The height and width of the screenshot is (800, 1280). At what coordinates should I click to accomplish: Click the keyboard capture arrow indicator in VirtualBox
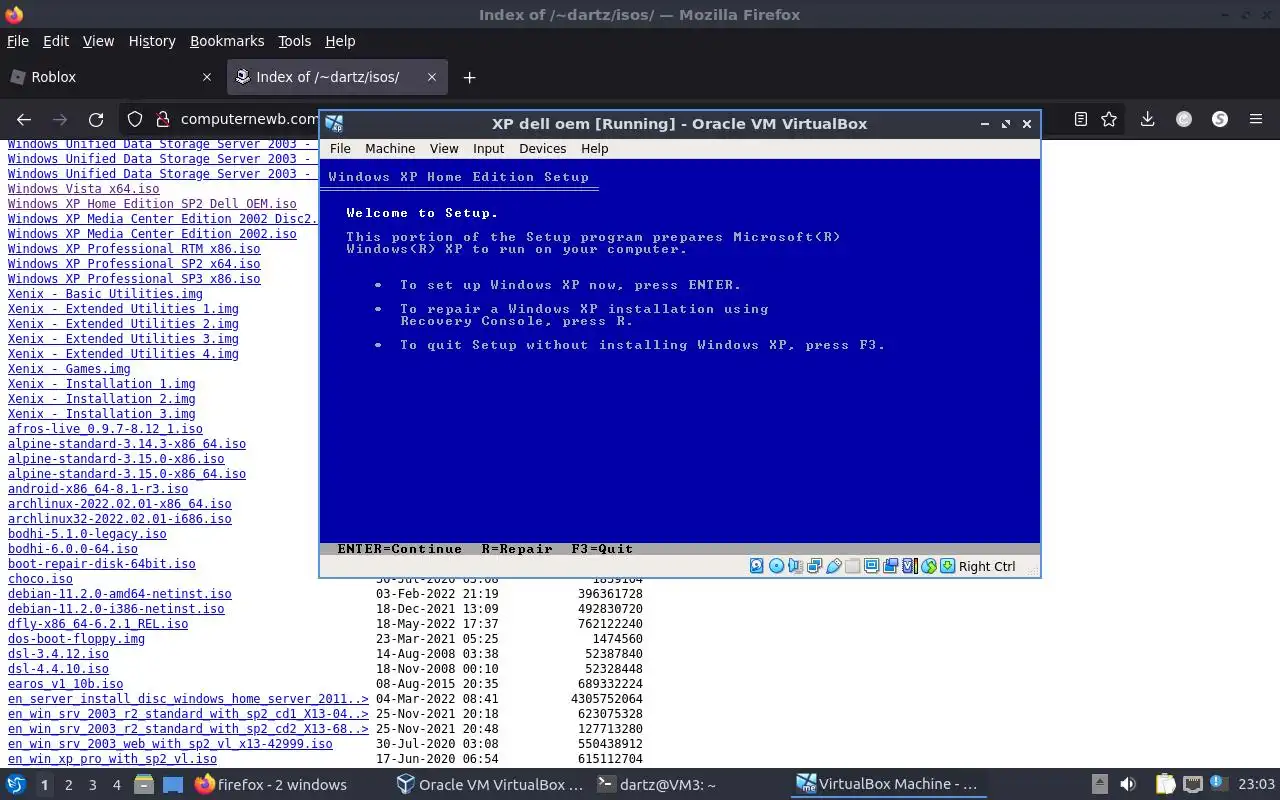[947, 566]
